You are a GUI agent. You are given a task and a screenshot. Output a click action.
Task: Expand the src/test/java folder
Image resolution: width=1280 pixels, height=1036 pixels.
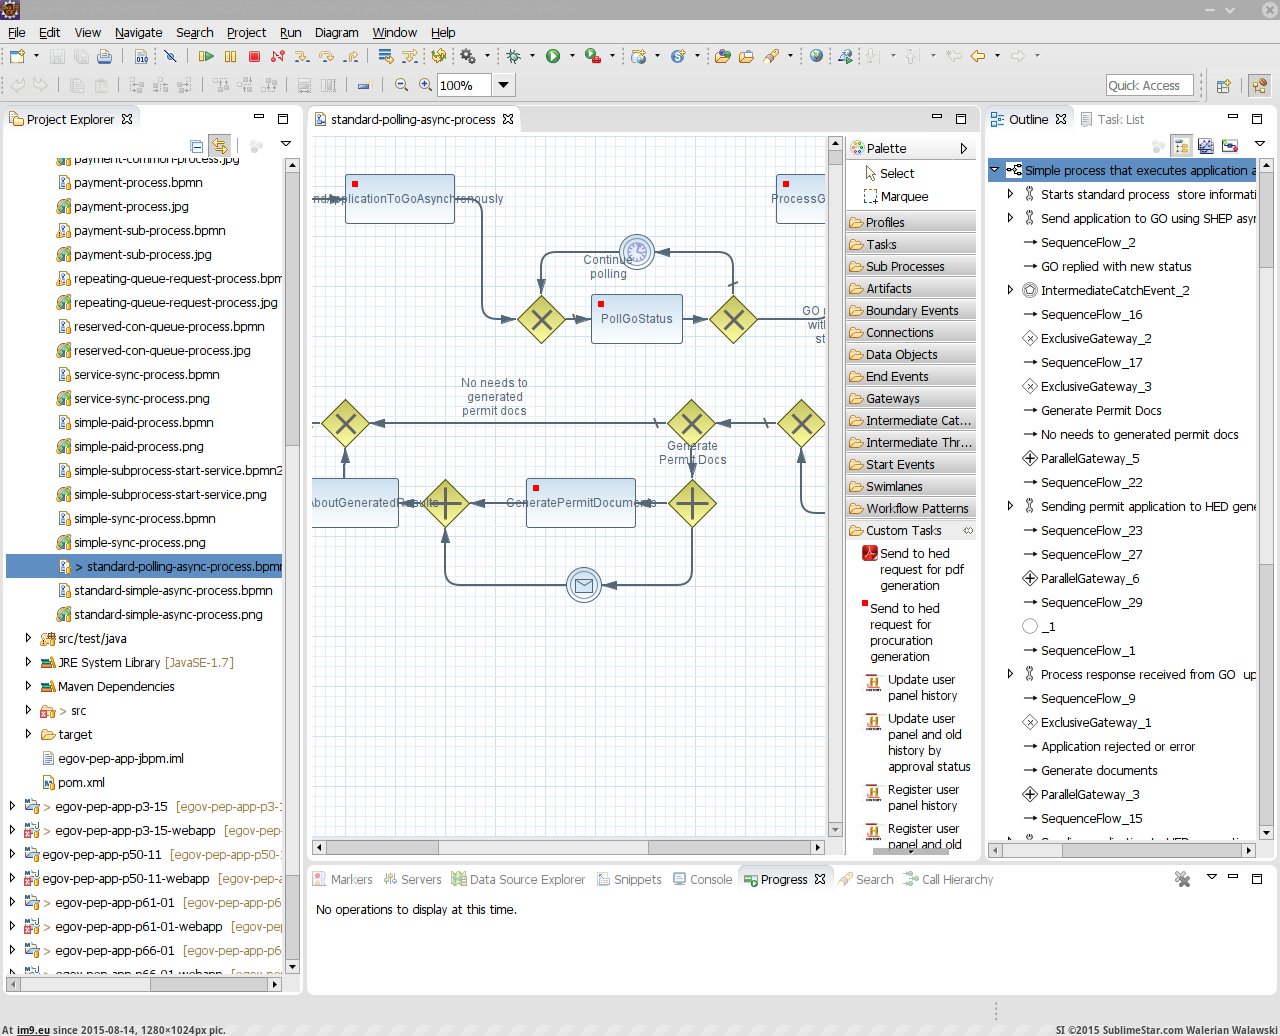pyautogui.click(x=28, y=638)
